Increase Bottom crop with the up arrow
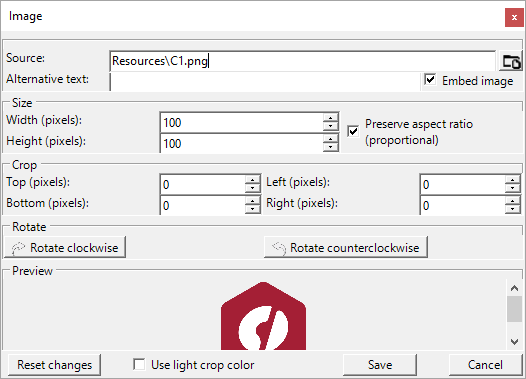 coord(252,201)
